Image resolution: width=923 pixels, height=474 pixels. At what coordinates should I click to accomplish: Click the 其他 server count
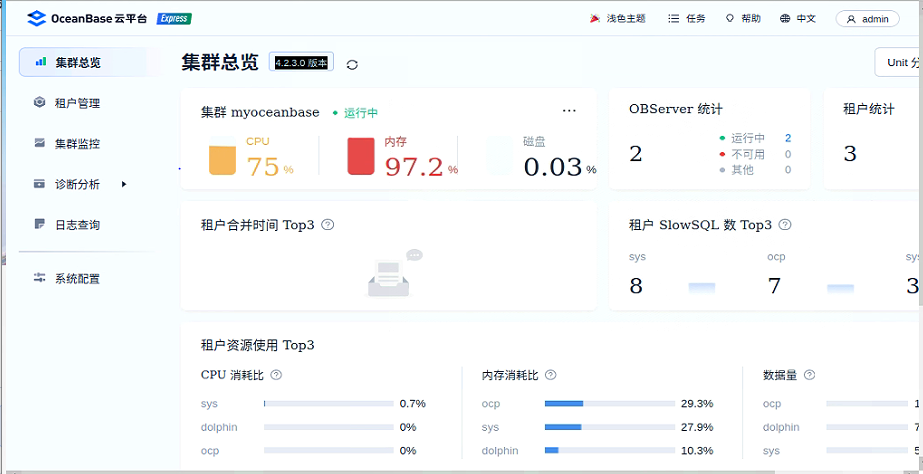click(x=788, y=170)
